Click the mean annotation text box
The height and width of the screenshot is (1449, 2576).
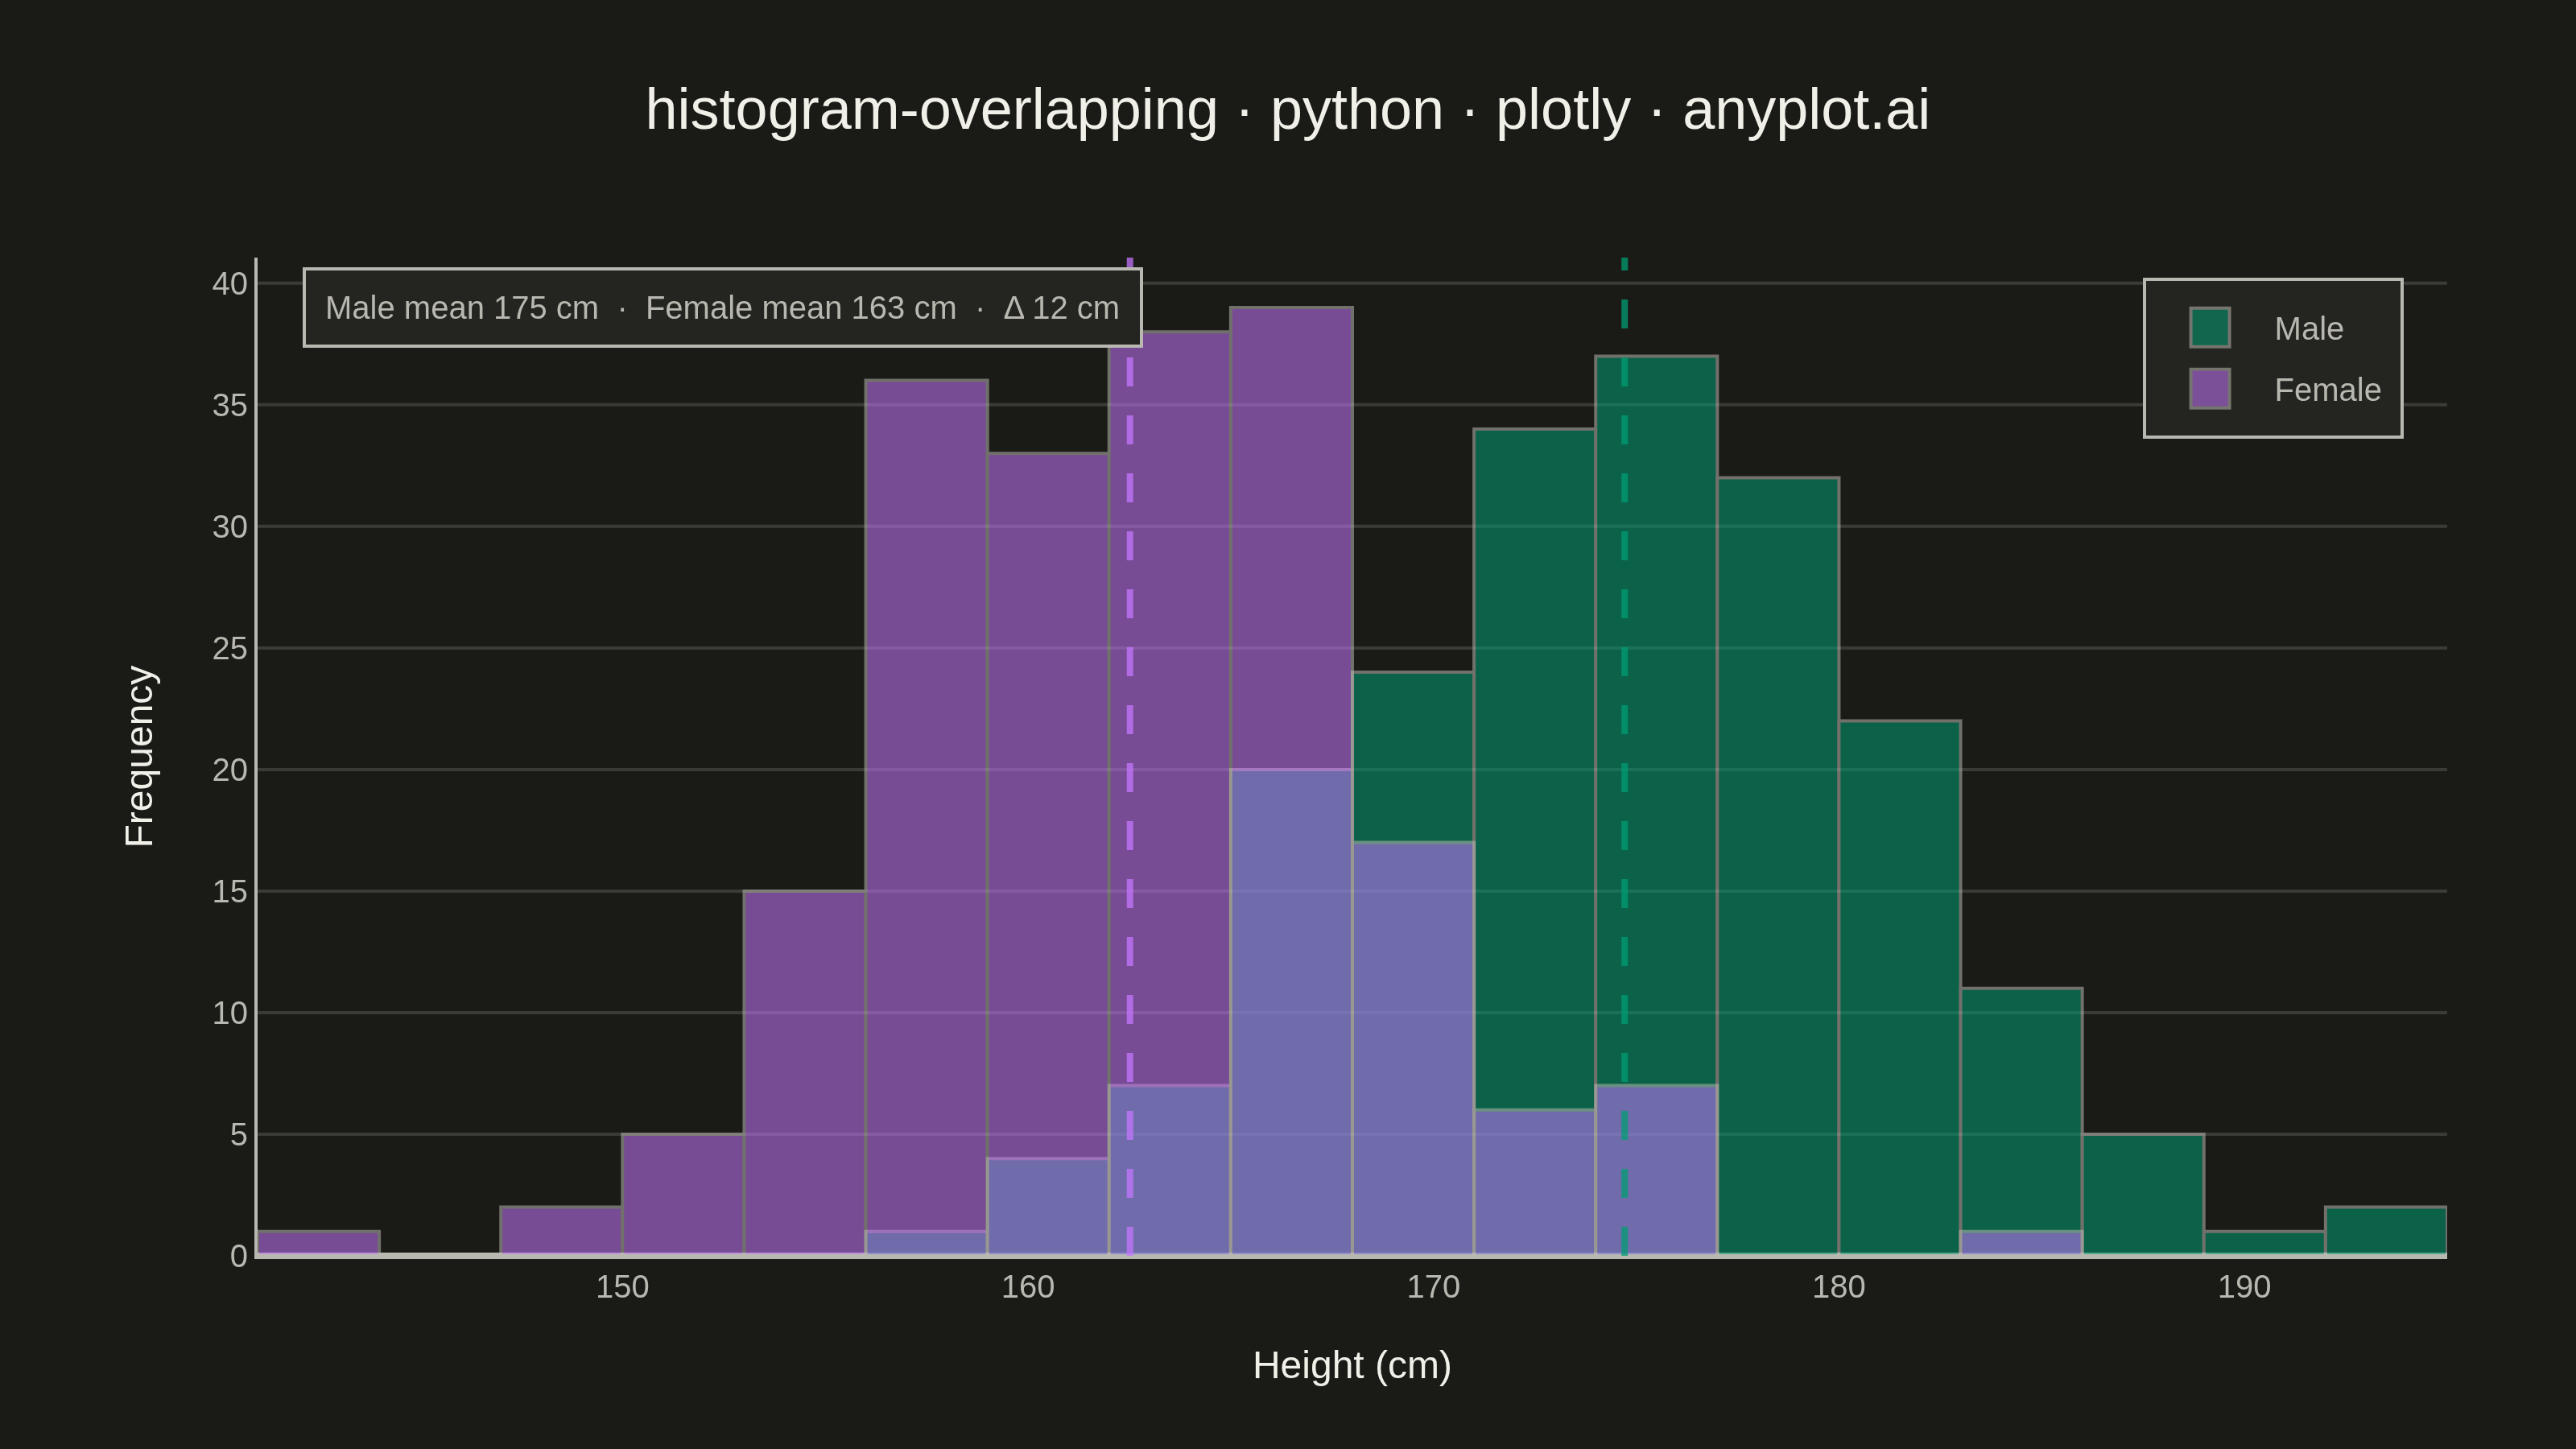pos(722,308)
